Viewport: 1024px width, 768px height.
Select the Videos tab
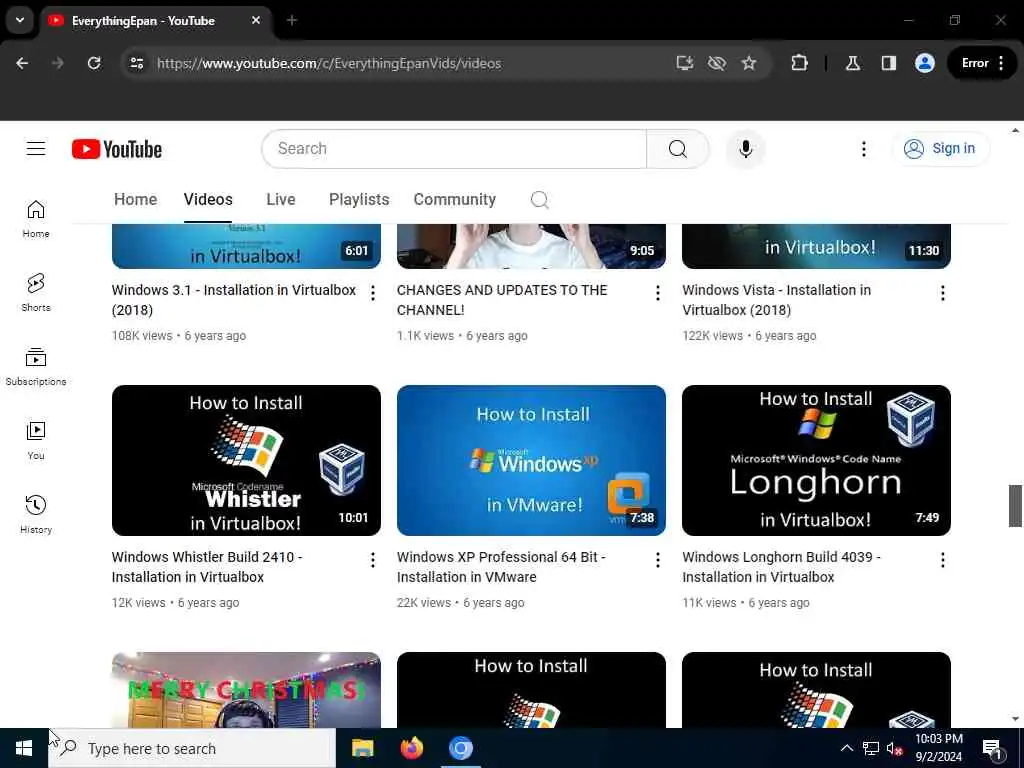(x=208, y=199)
